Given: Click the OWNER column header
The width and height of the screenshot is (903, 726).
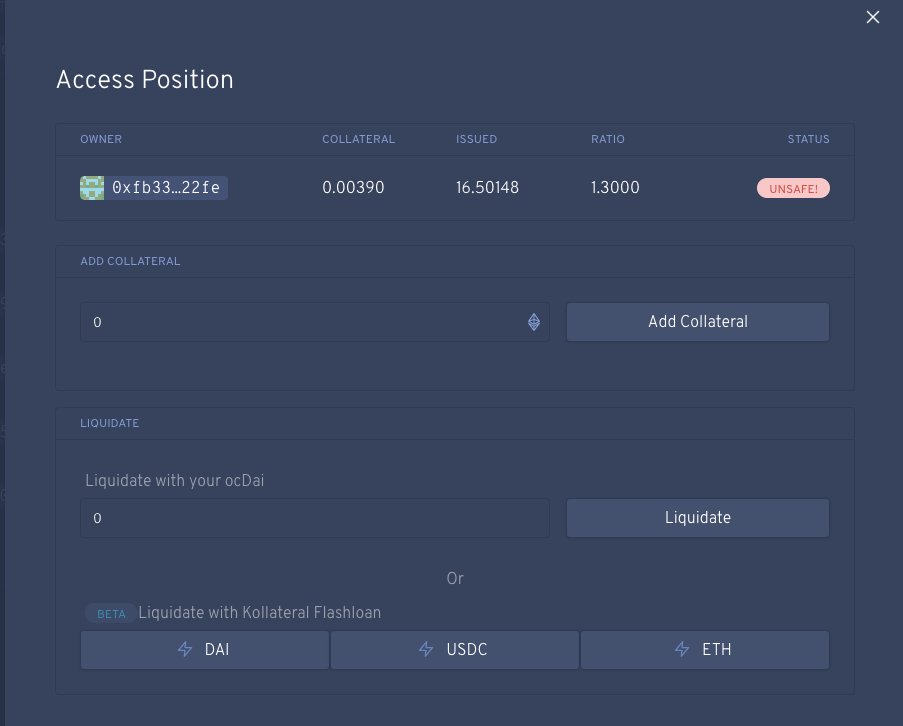Looking at the screenshot, I should (x=101, y=139).
